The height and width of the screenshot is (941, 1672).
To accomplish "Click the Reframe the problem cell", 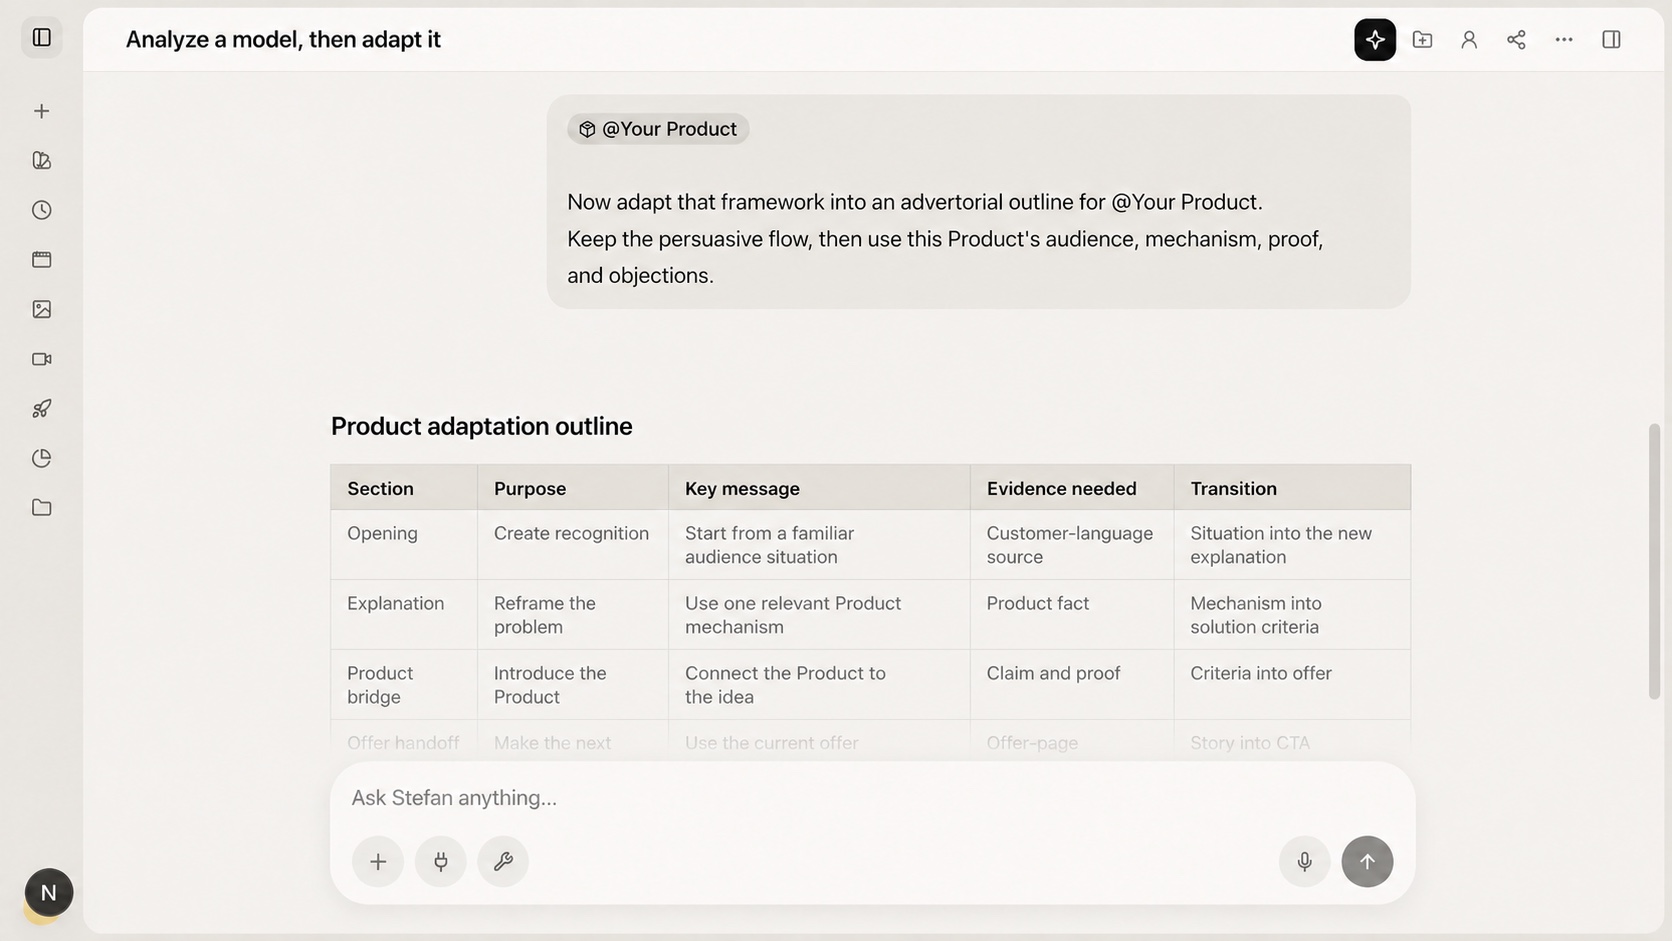I will click(x=573, y=615).
